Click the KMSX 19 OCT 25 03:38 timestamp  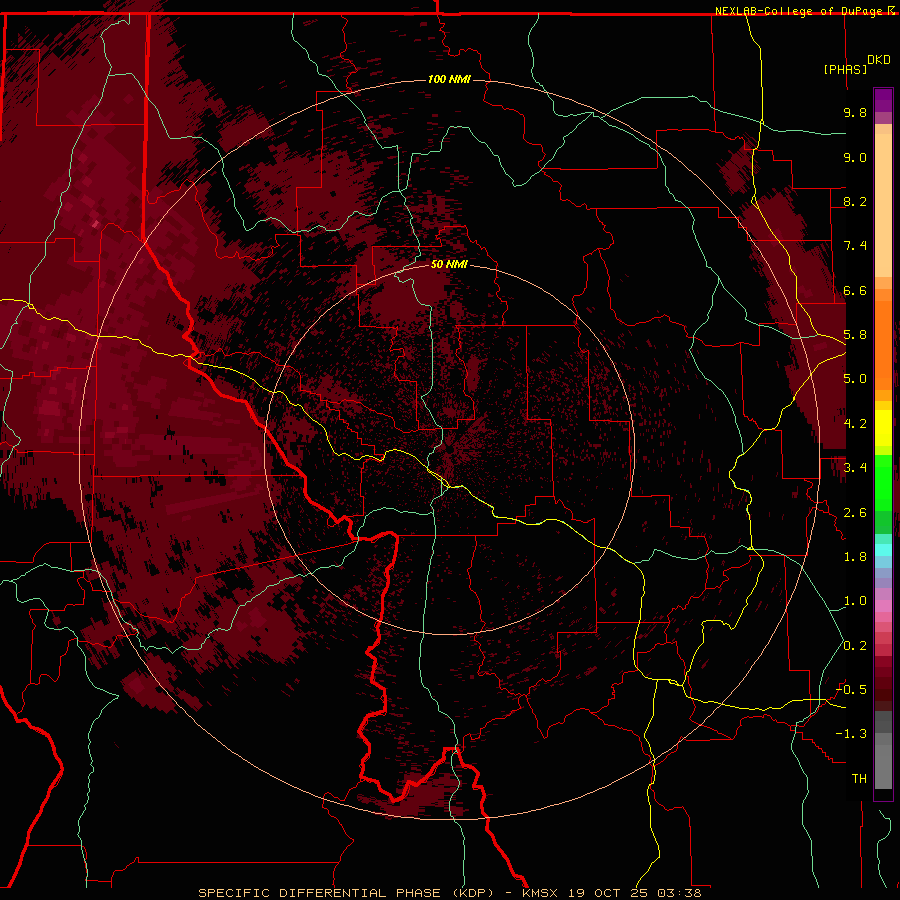[612, 893]
